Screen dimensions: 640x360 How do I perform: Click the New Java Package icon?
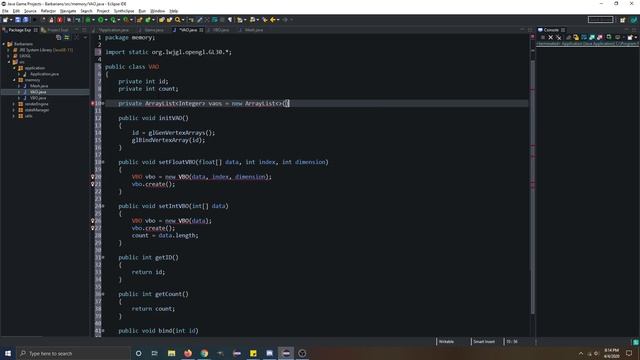pos(140,20)
